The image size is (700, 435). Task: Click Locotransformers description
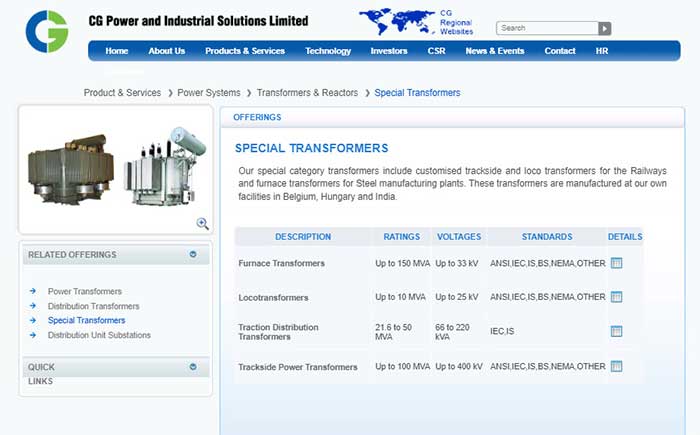273,297
